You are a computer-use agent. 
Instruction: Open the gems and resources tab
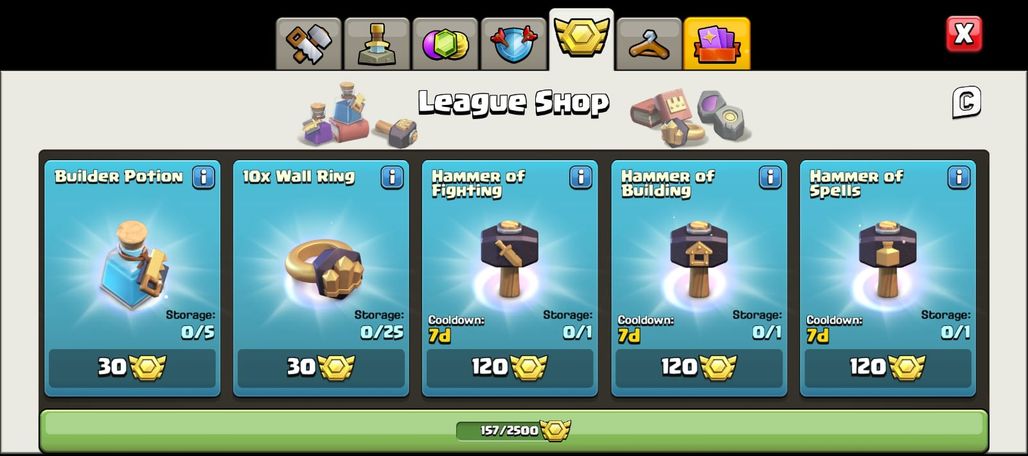445,44
